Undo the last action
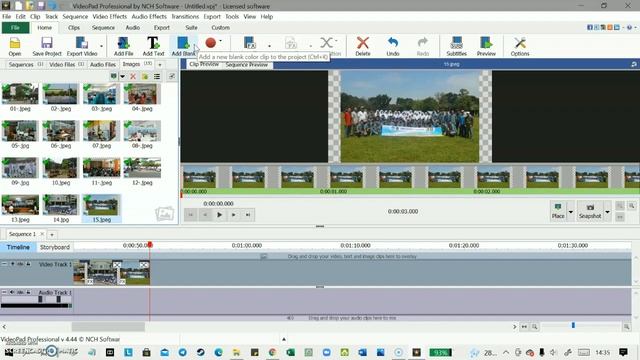The height and width of the screenshot is (360, 640). (x=393, y=46)
